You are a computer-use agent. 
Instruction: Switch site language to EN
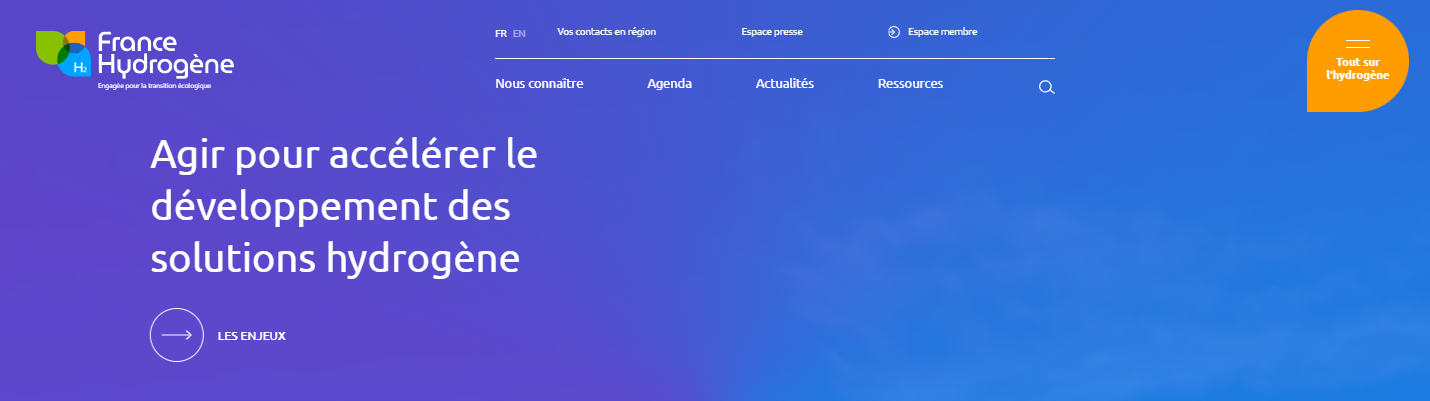[519, 33]
